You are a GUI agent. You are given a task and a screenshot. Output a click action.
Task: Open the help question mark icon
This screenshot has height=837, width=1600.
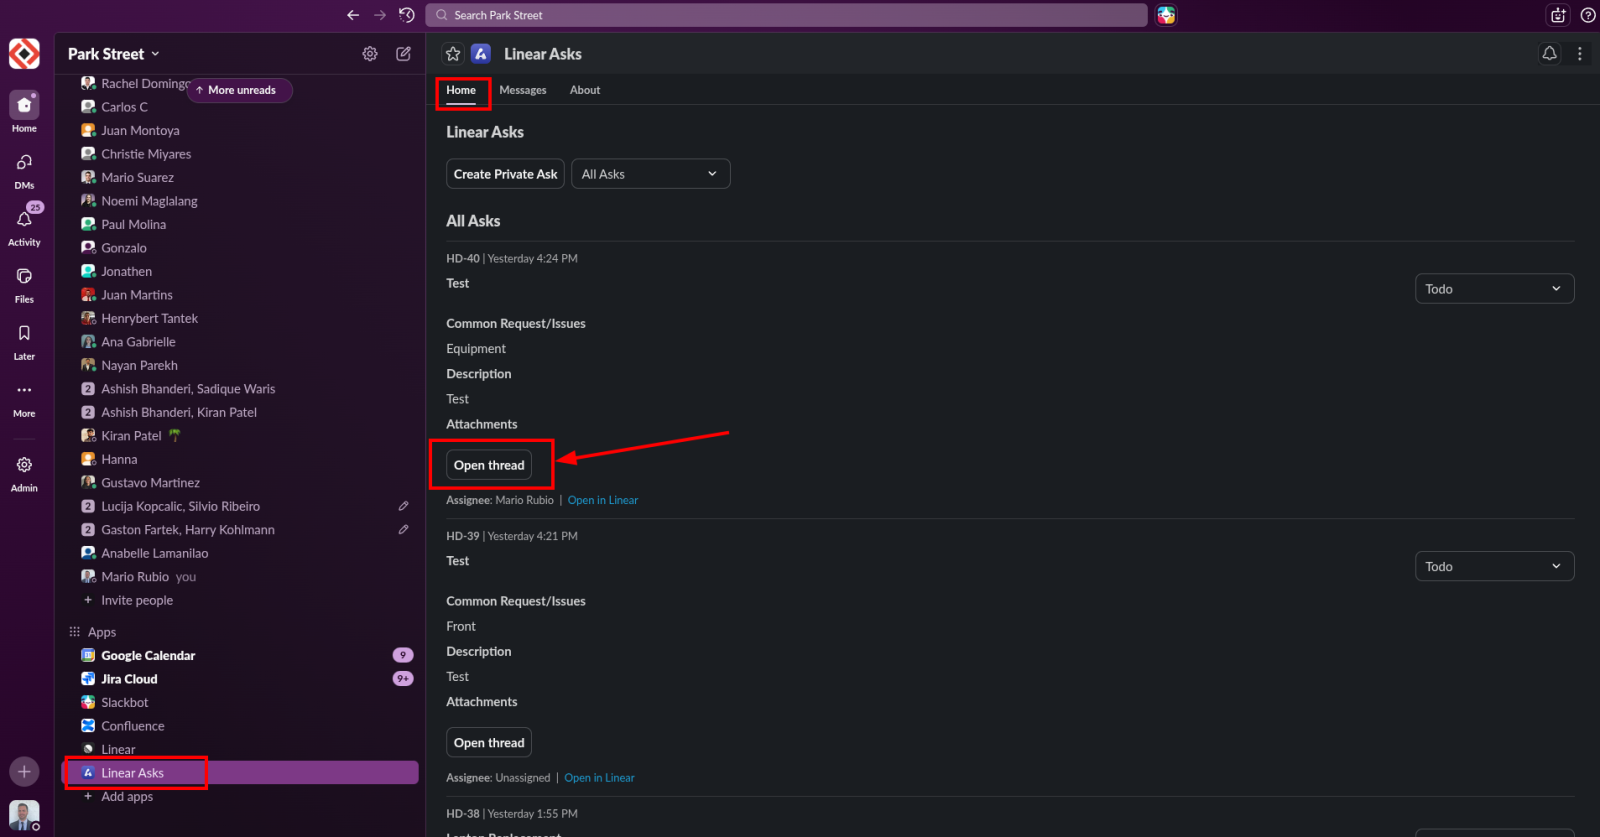pos(1588,15)
